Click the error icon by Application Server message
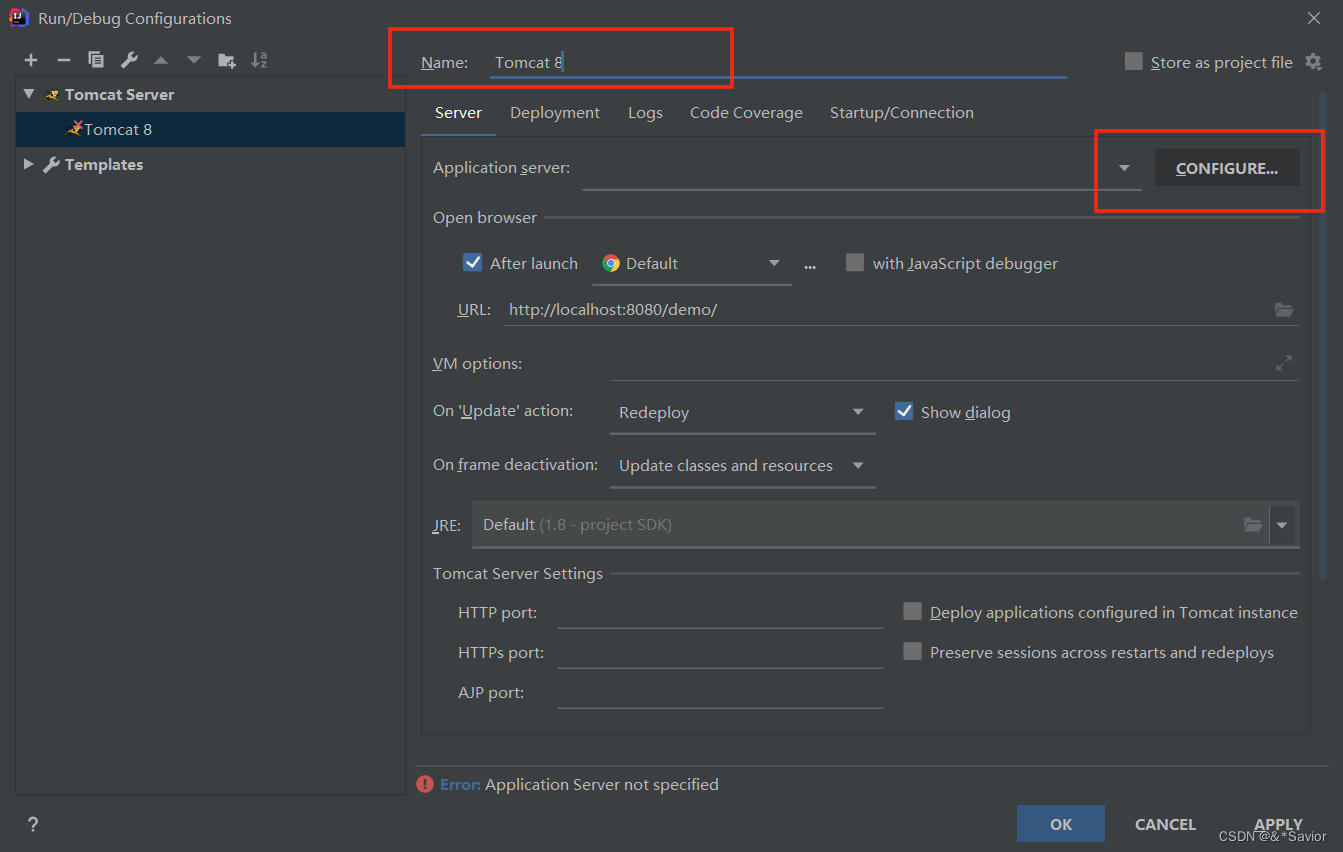Screen dimensions: 1343x852 [425, 784]
